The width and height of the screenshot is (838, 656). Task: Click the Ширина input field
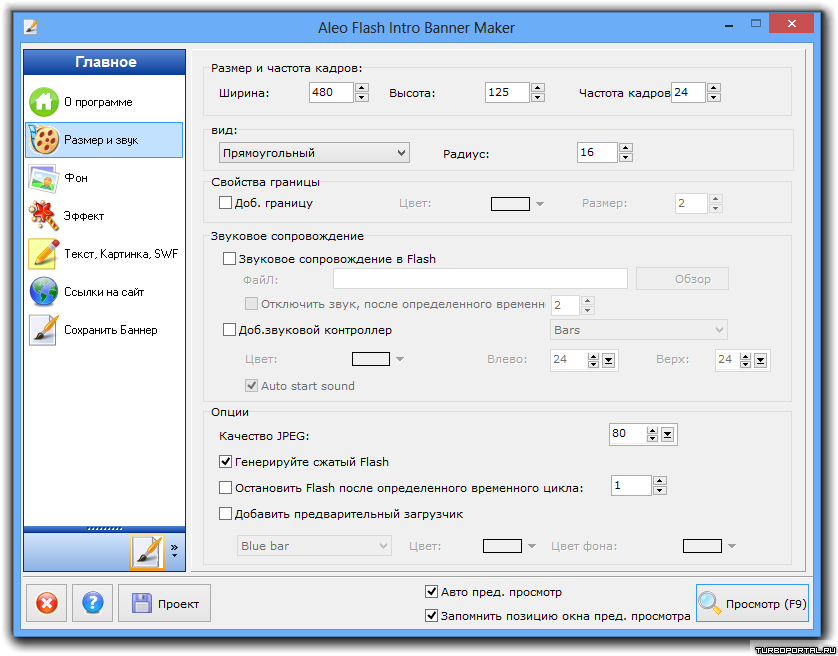(331, 92)
